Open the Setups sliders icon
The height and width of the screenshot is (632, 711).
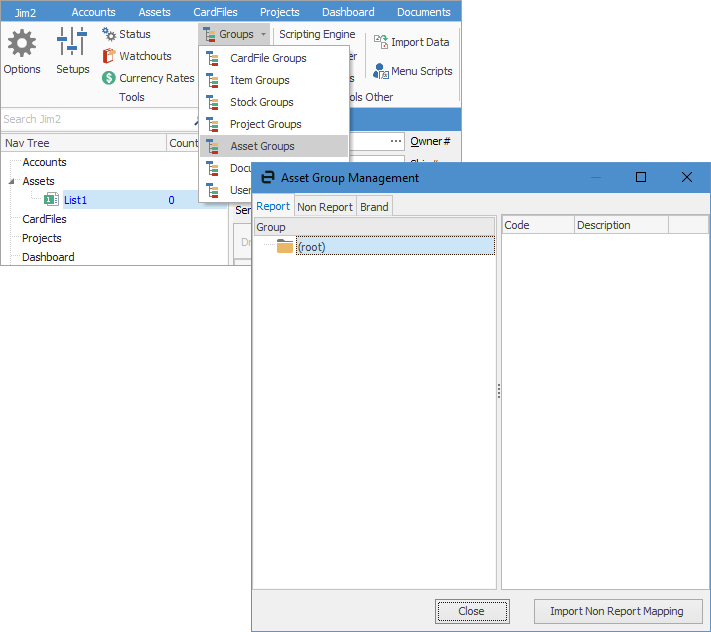click(72, 41)
